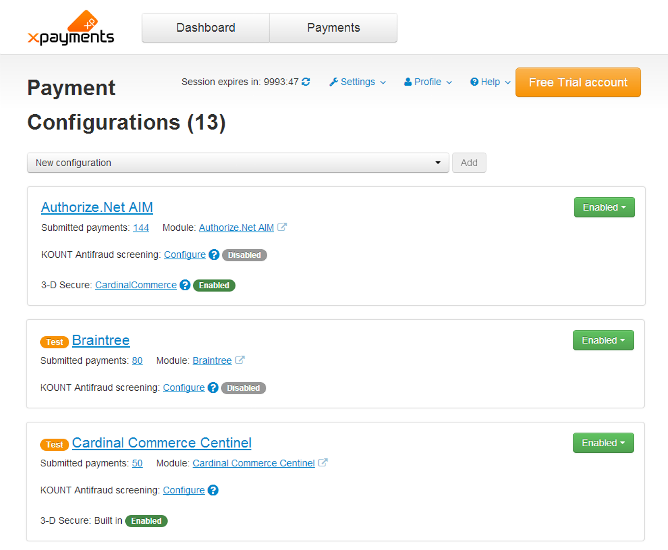Image resolution: width=668 pixels, height=550 pixels.
Task: Open CardinalCommerce 3-D Secure link
Action: coord(136,285)
